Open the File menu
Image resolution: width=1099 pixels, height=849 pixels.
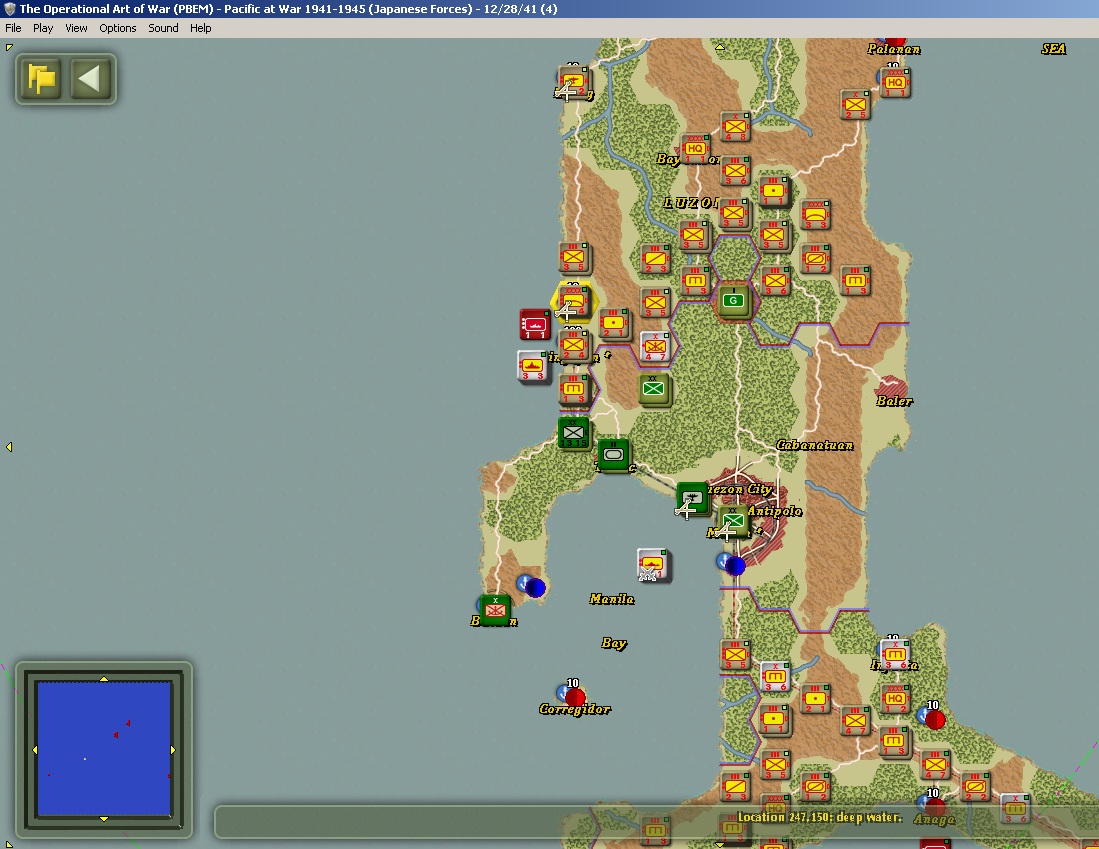tap(13, 28)
